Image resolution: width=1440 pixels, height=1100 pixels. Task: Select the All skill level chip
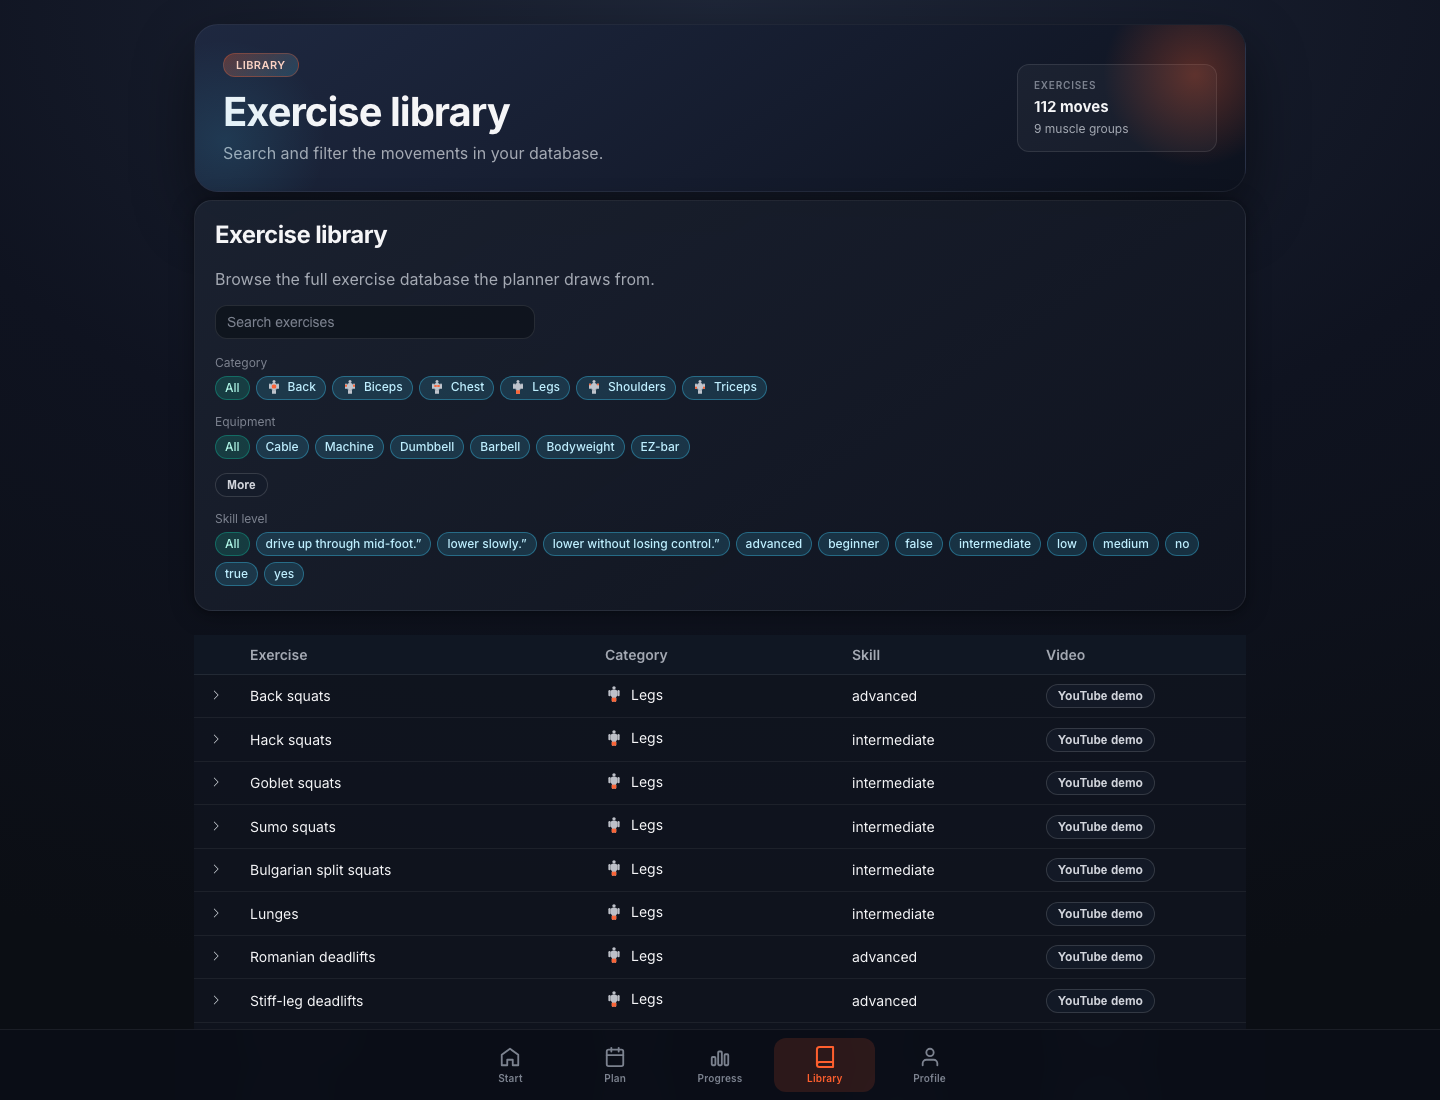click(232, 544)
